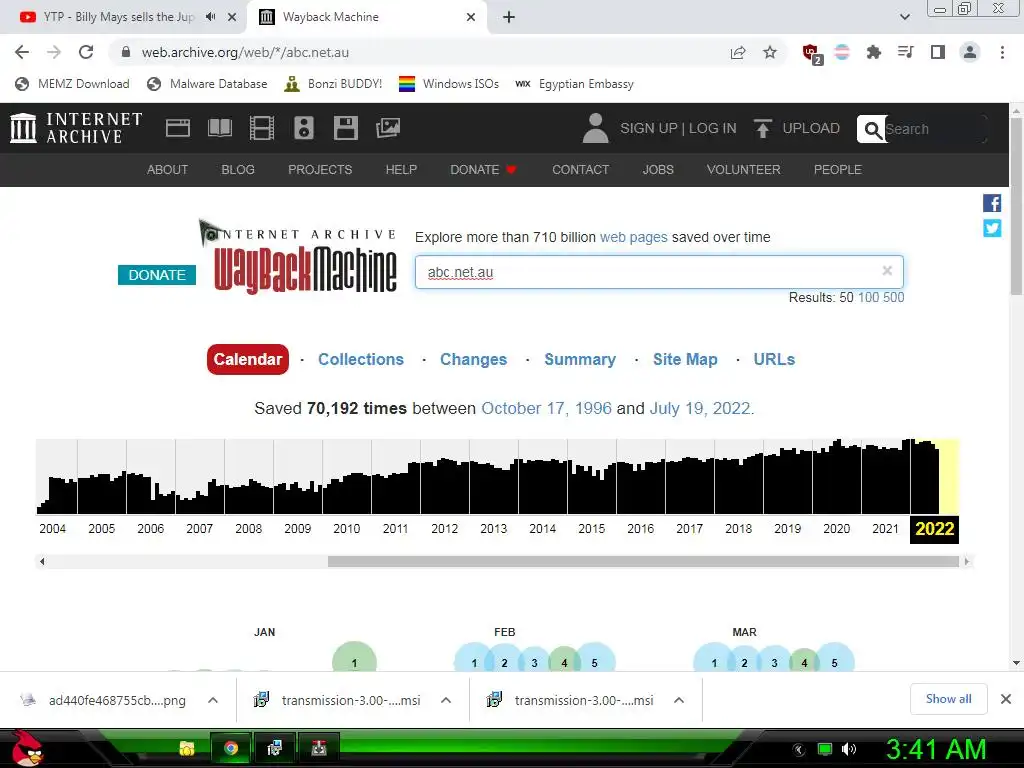Screen dimensions: 1024x768
Task: Open the VOLUNTEER nav item
Action: 743,170
